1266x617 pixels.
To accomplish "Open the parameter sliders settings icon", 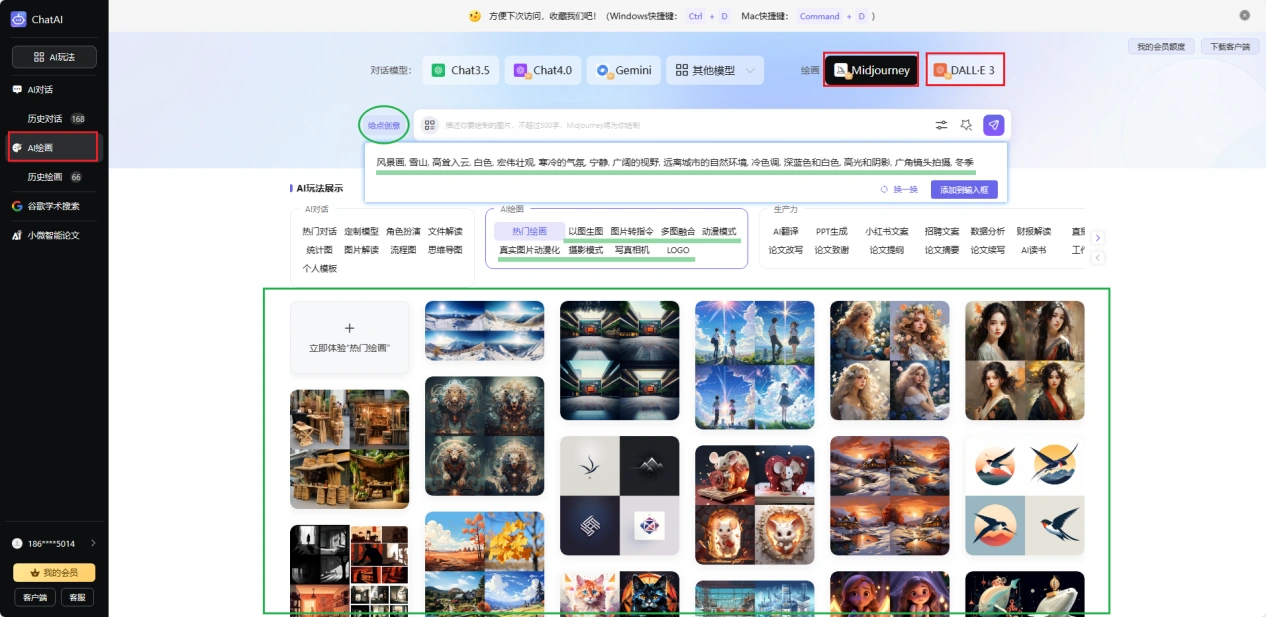I will [x=941, y=125].
